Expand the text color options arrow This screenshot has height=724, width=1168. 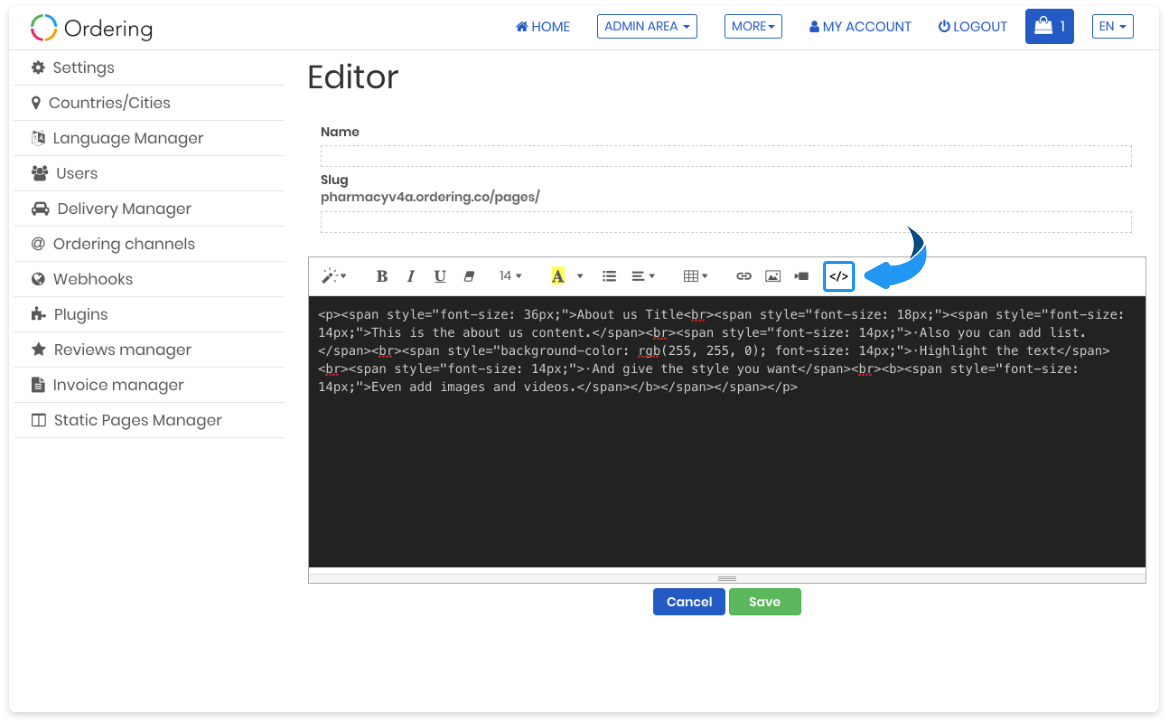coord(580,276)
